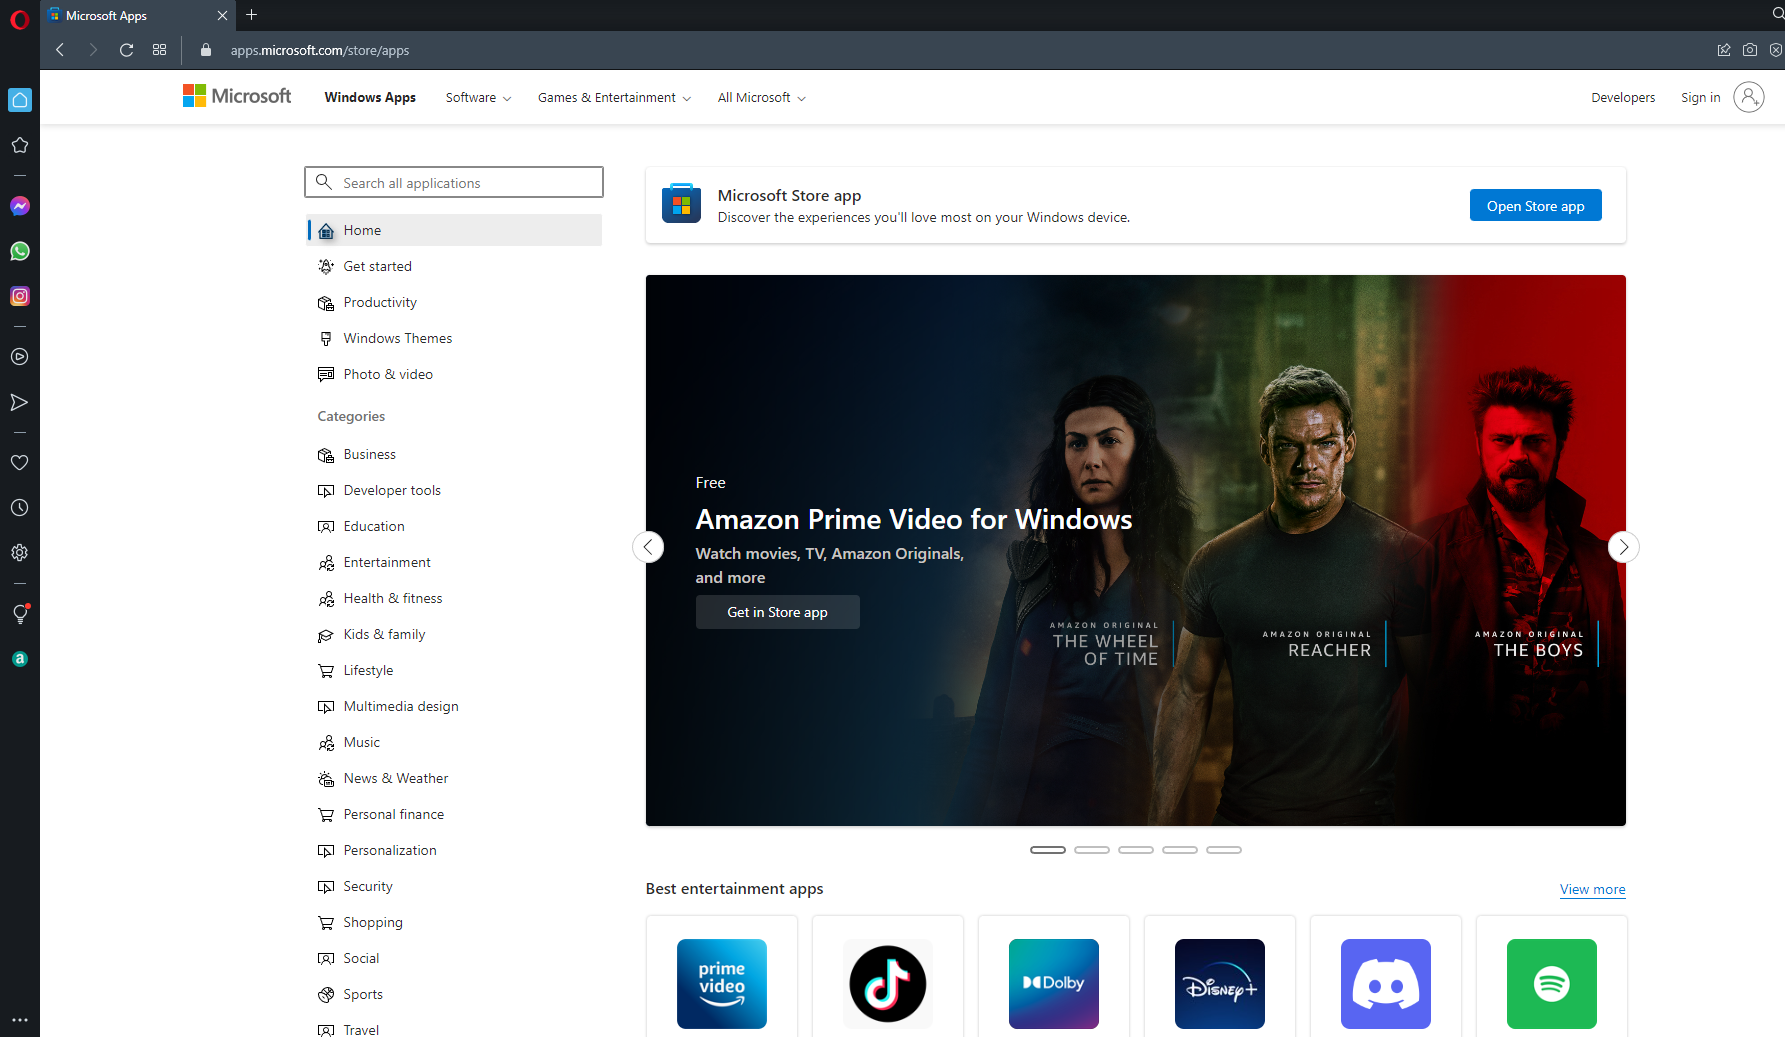Select the second carousel indicator
Screen dimensions: 1785x1037
tap(1092, 850)
